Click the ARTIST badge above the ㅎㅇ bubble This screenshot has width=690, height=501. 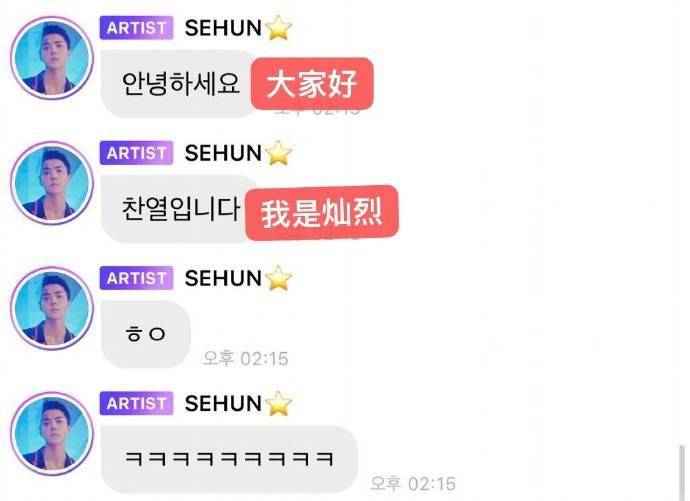click(136, 278)
